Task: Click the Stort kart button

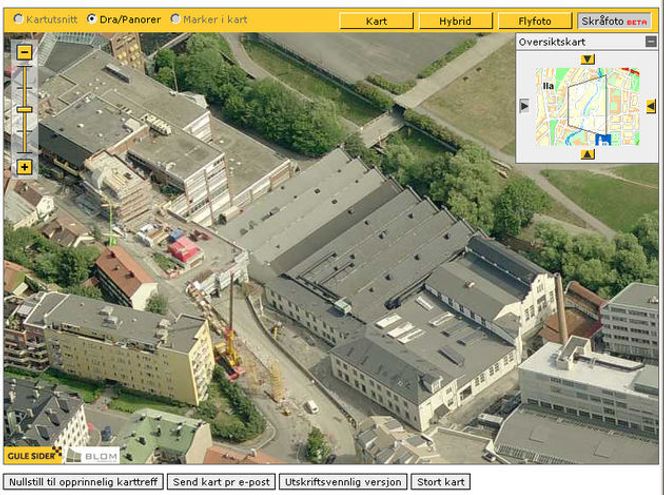Action: [440, 482]
